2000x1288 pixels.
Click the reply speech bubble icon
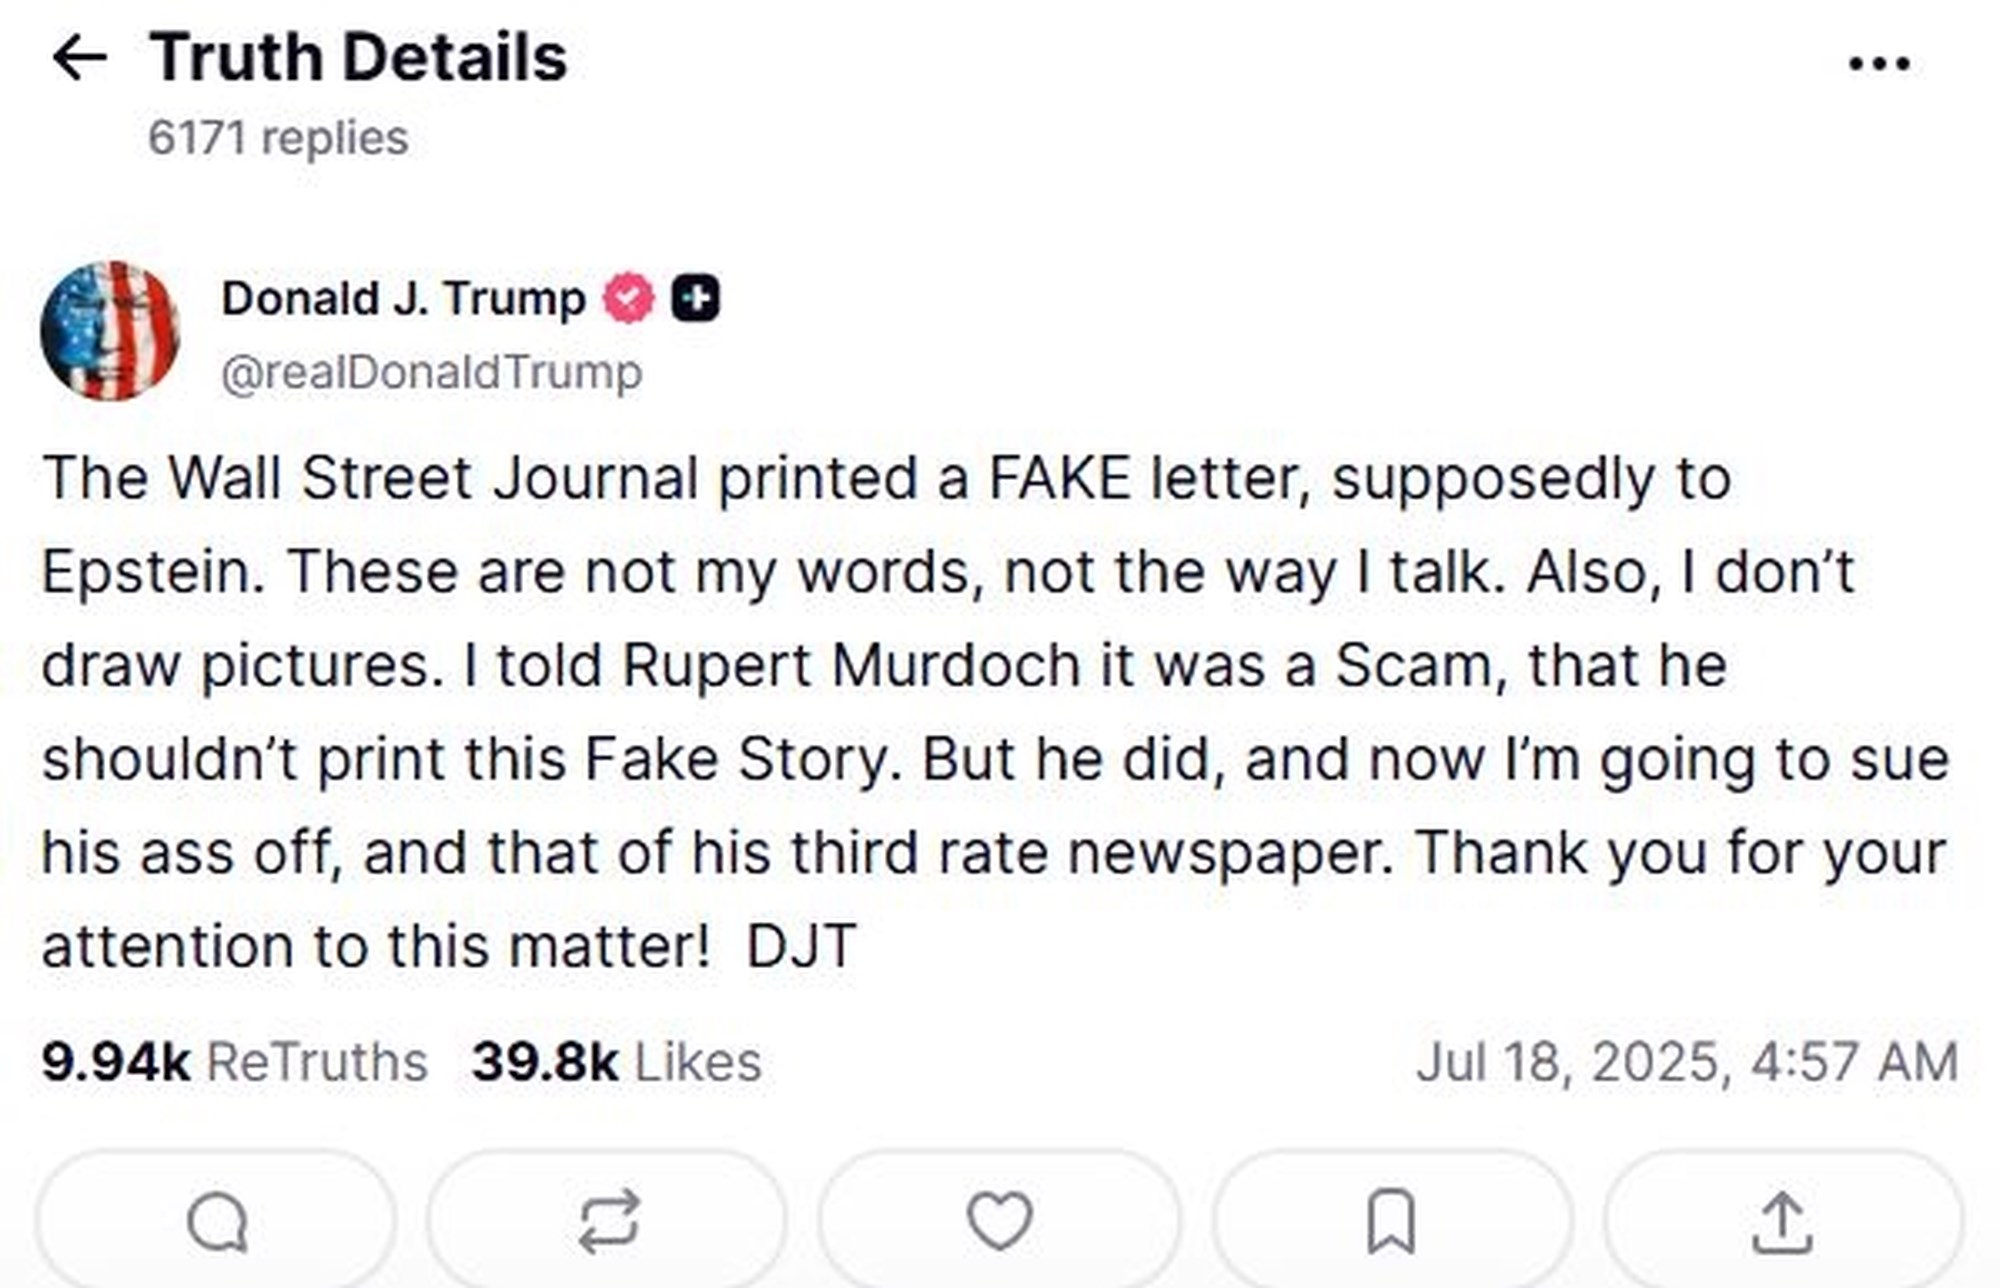coord(217,1221)
